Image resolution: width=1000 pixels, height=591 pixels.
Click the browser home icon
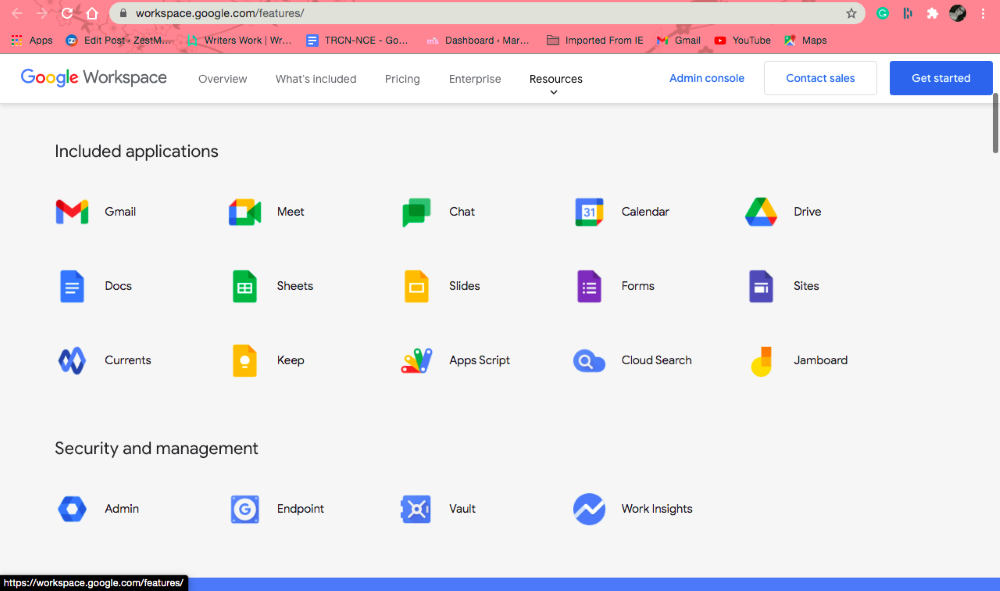click(92, 13)
